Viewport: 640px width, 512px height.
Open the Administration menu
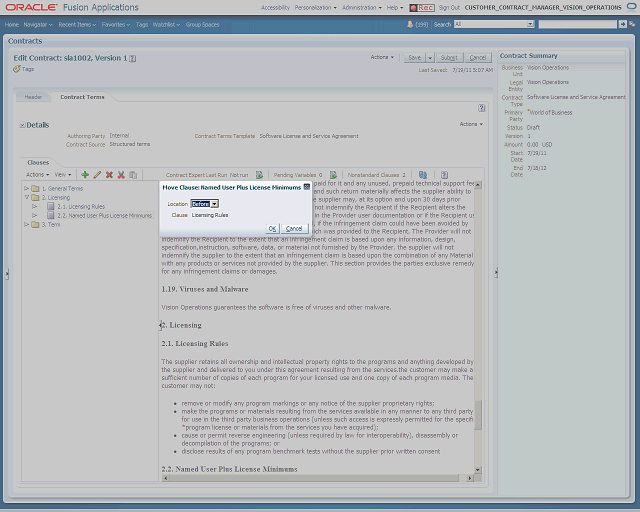362,8
